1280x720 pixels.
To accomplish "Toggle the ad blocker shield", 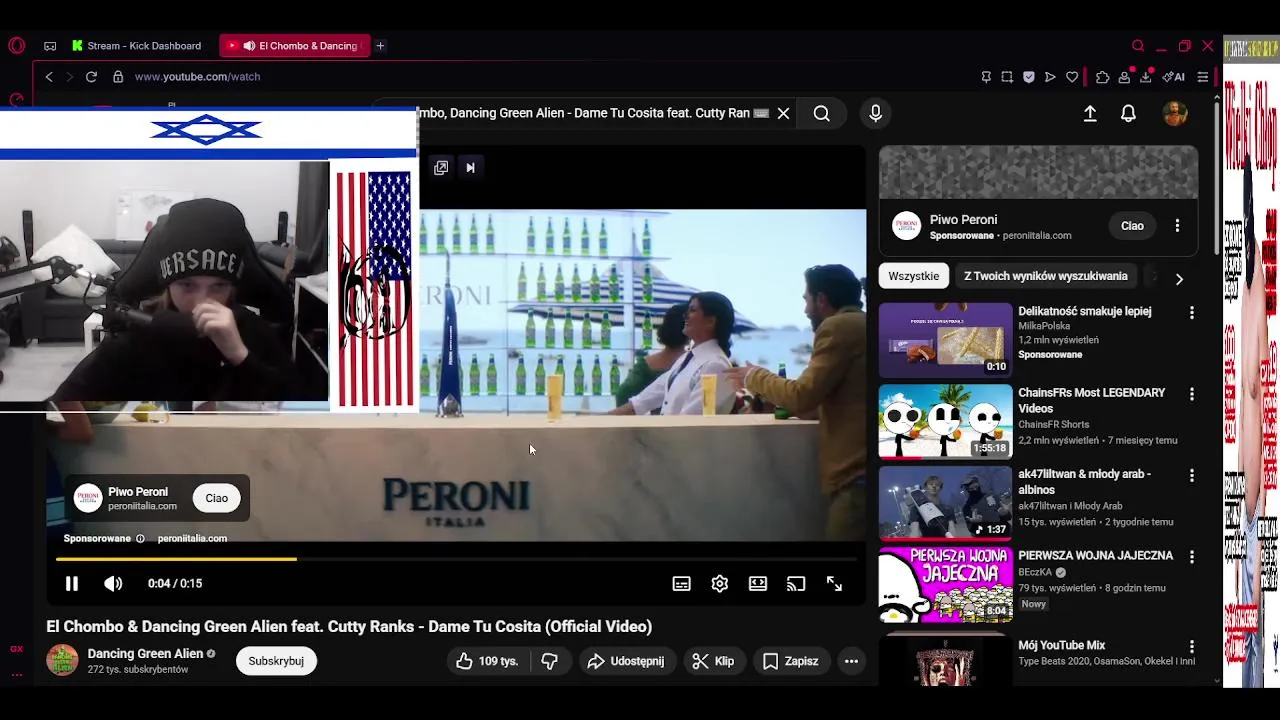I will coord(1028,76).
